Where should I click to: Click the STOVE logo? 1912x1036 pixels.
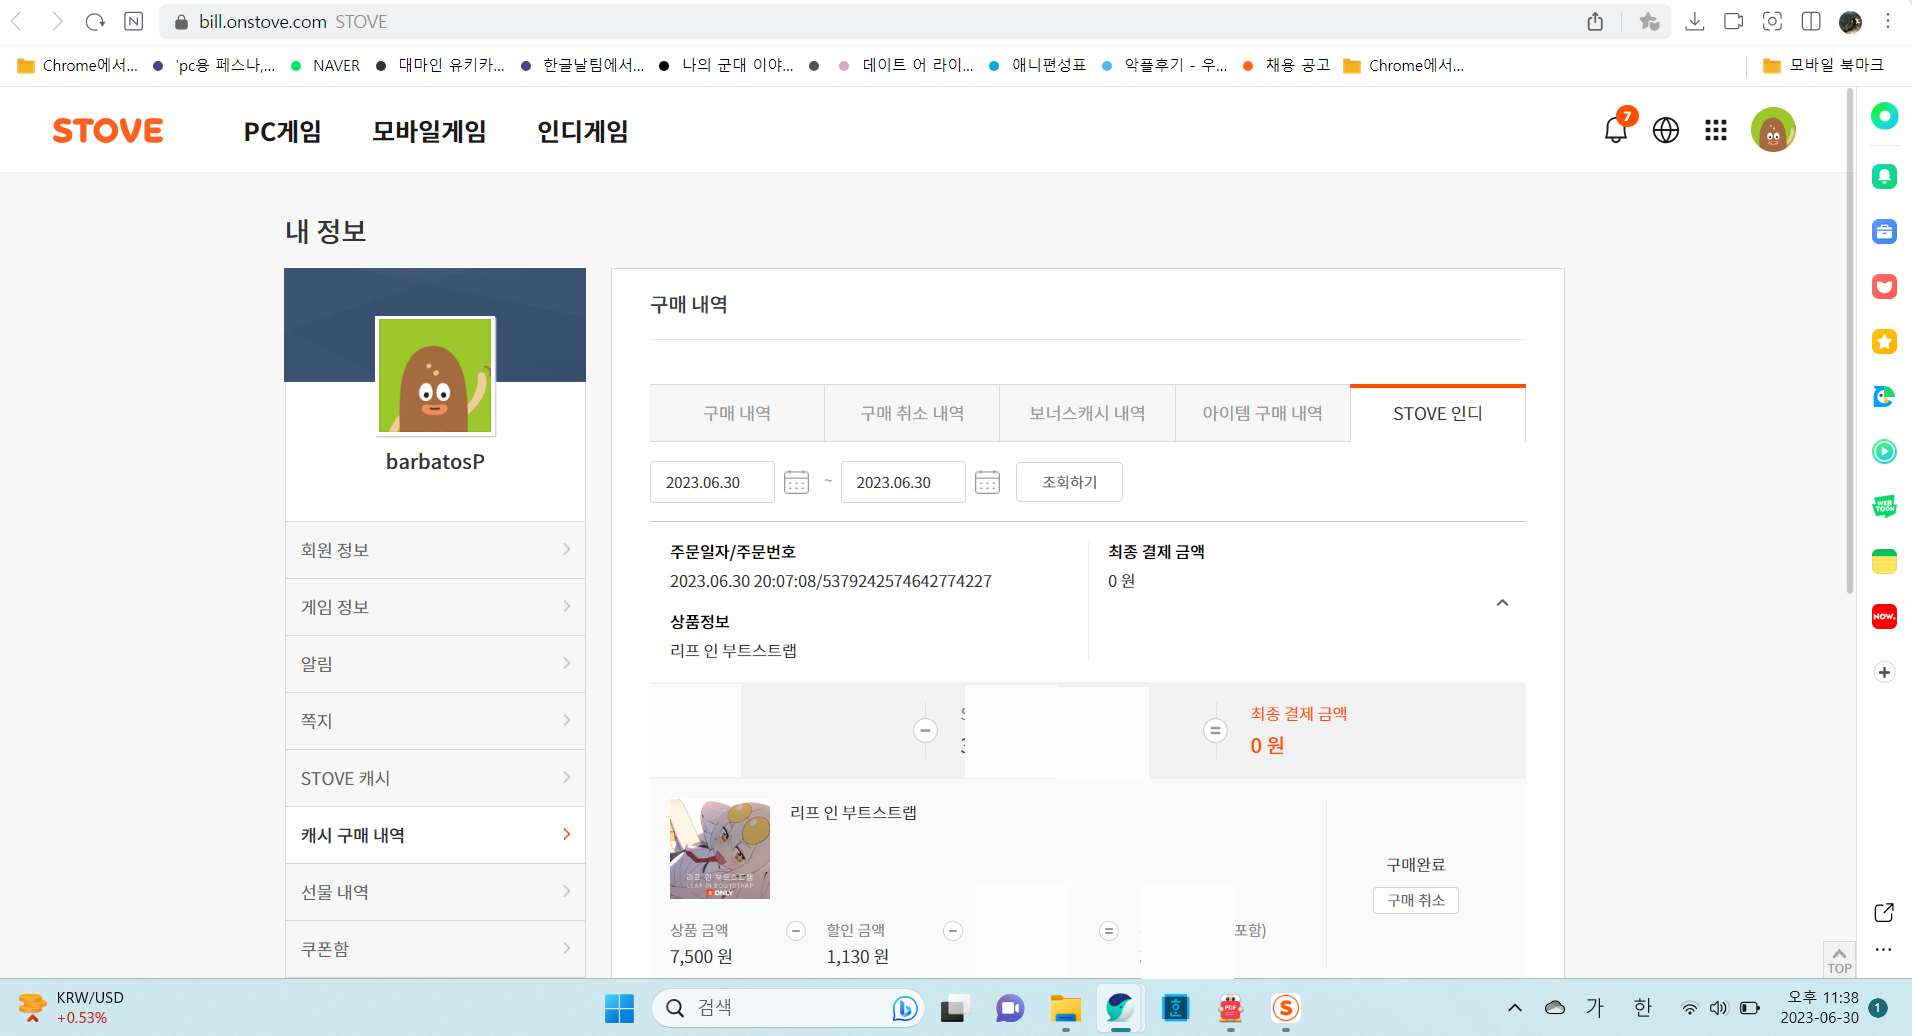coord(108,131)
